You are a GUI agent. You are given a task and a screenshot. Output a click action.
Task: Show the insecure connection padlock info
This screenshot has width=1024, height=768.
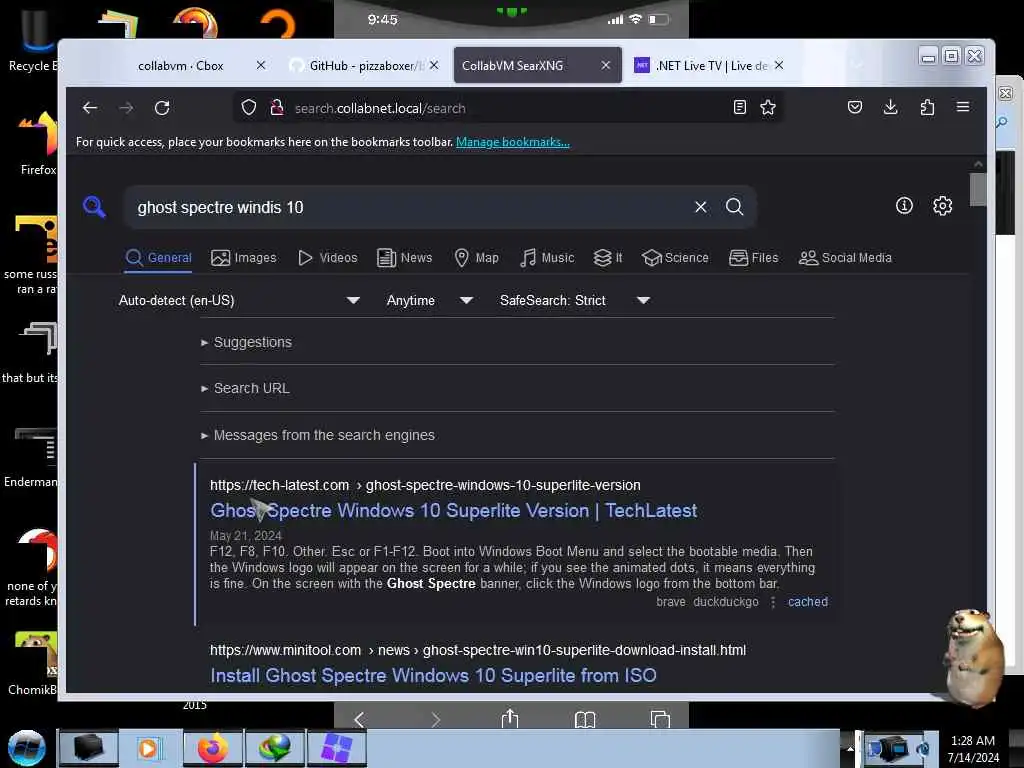coord(277,108)
